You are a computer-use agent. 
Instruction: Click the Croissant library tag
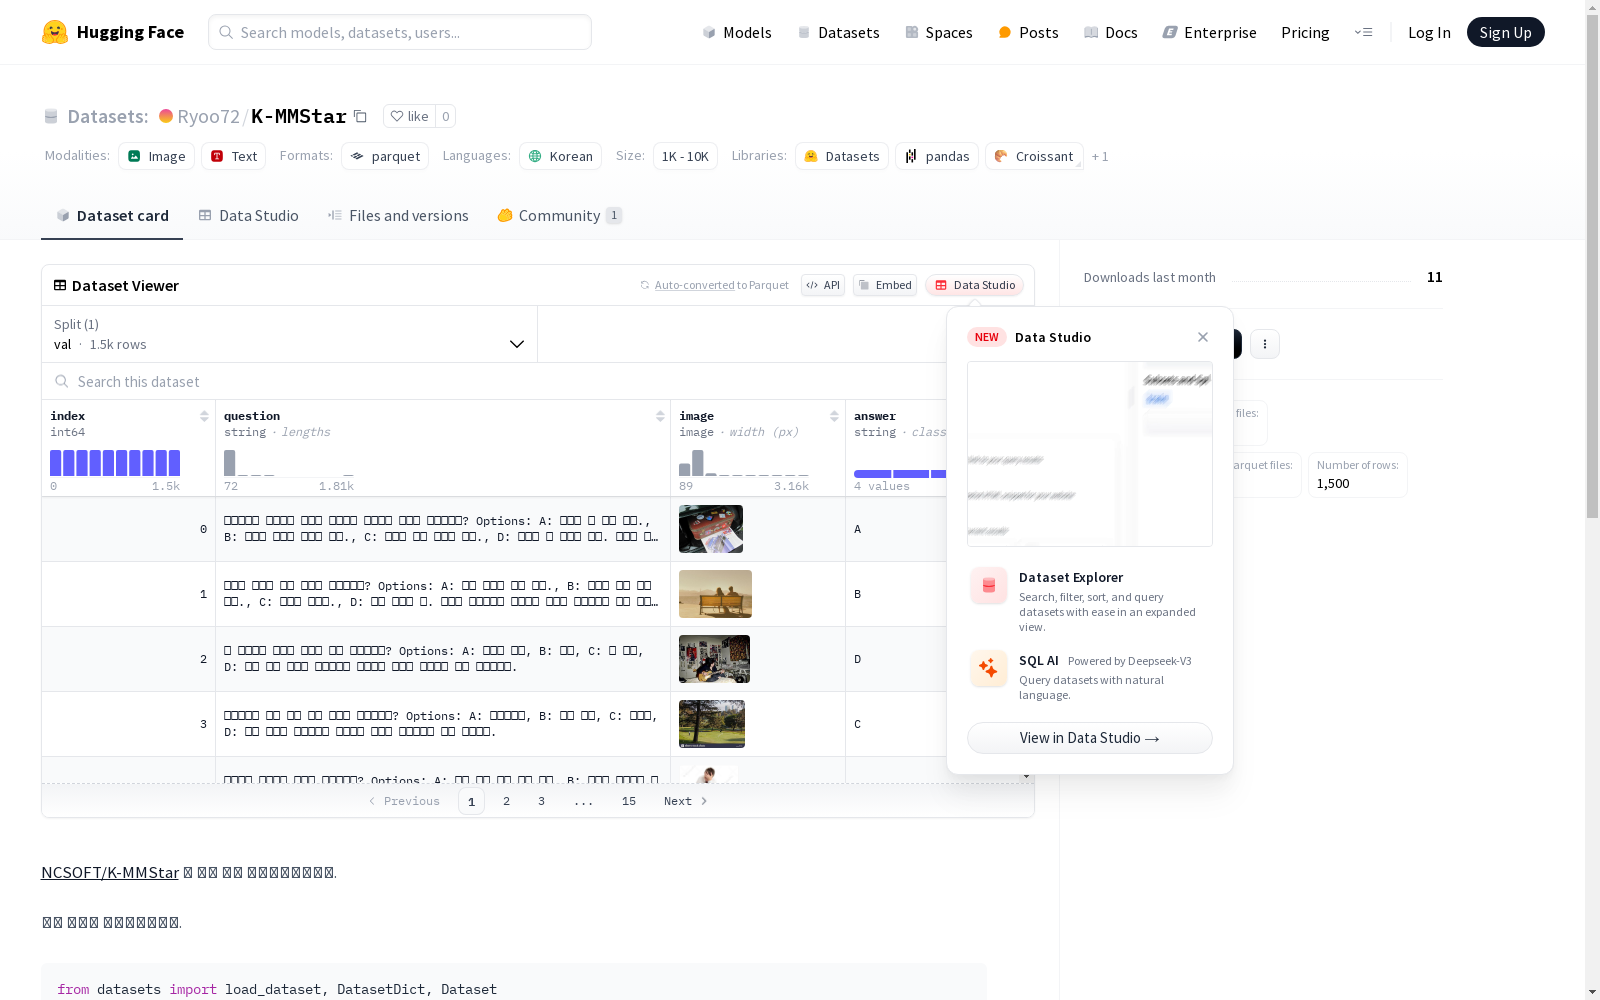(x=1034, y=156)
